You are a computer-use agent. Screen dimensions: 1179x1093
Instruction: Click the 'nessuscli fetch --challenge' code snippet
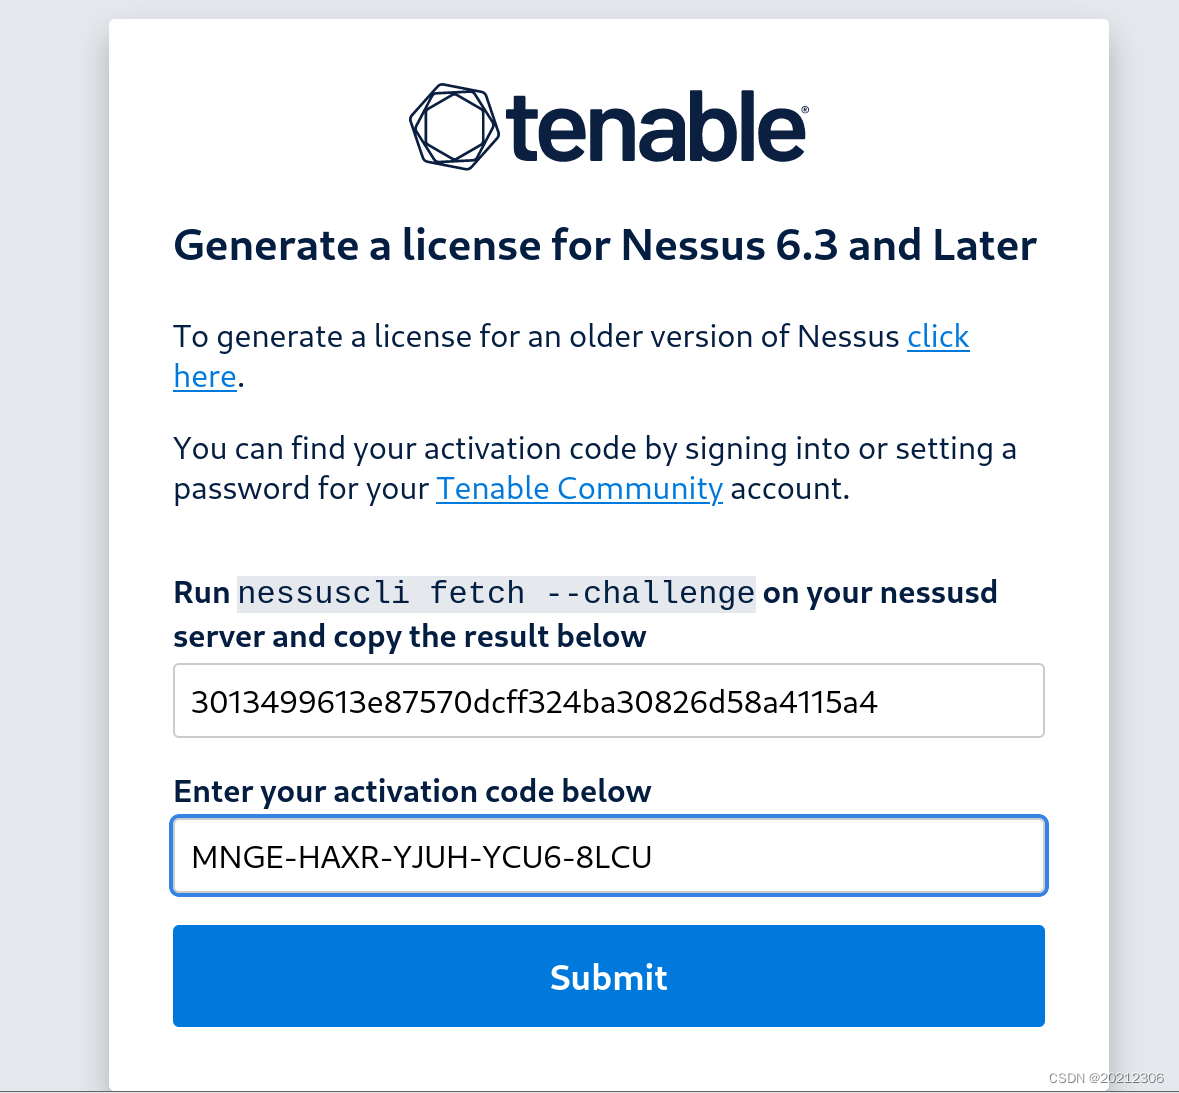[496, 593]
